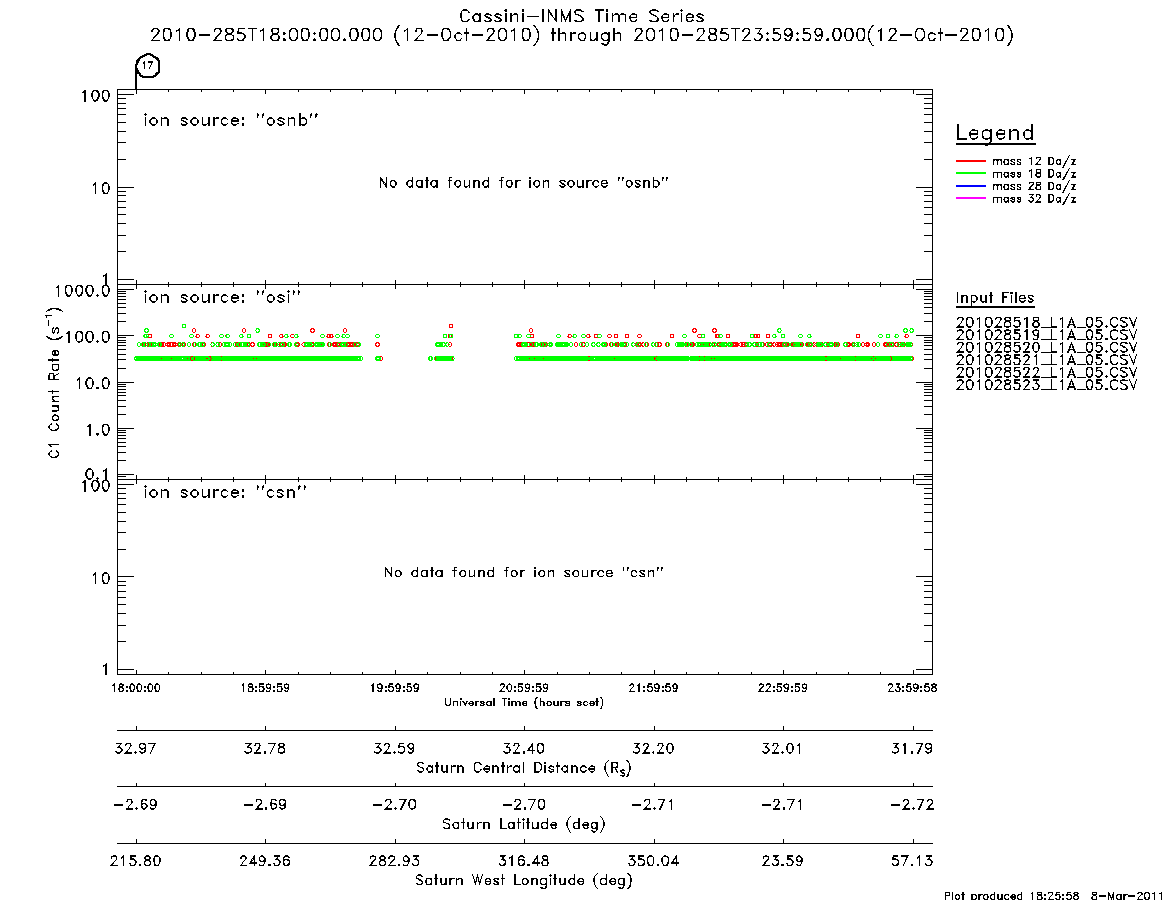Select the 'Legend' heading
Viewport: 1165px width, 900px height.
click(x=995, y=133)
